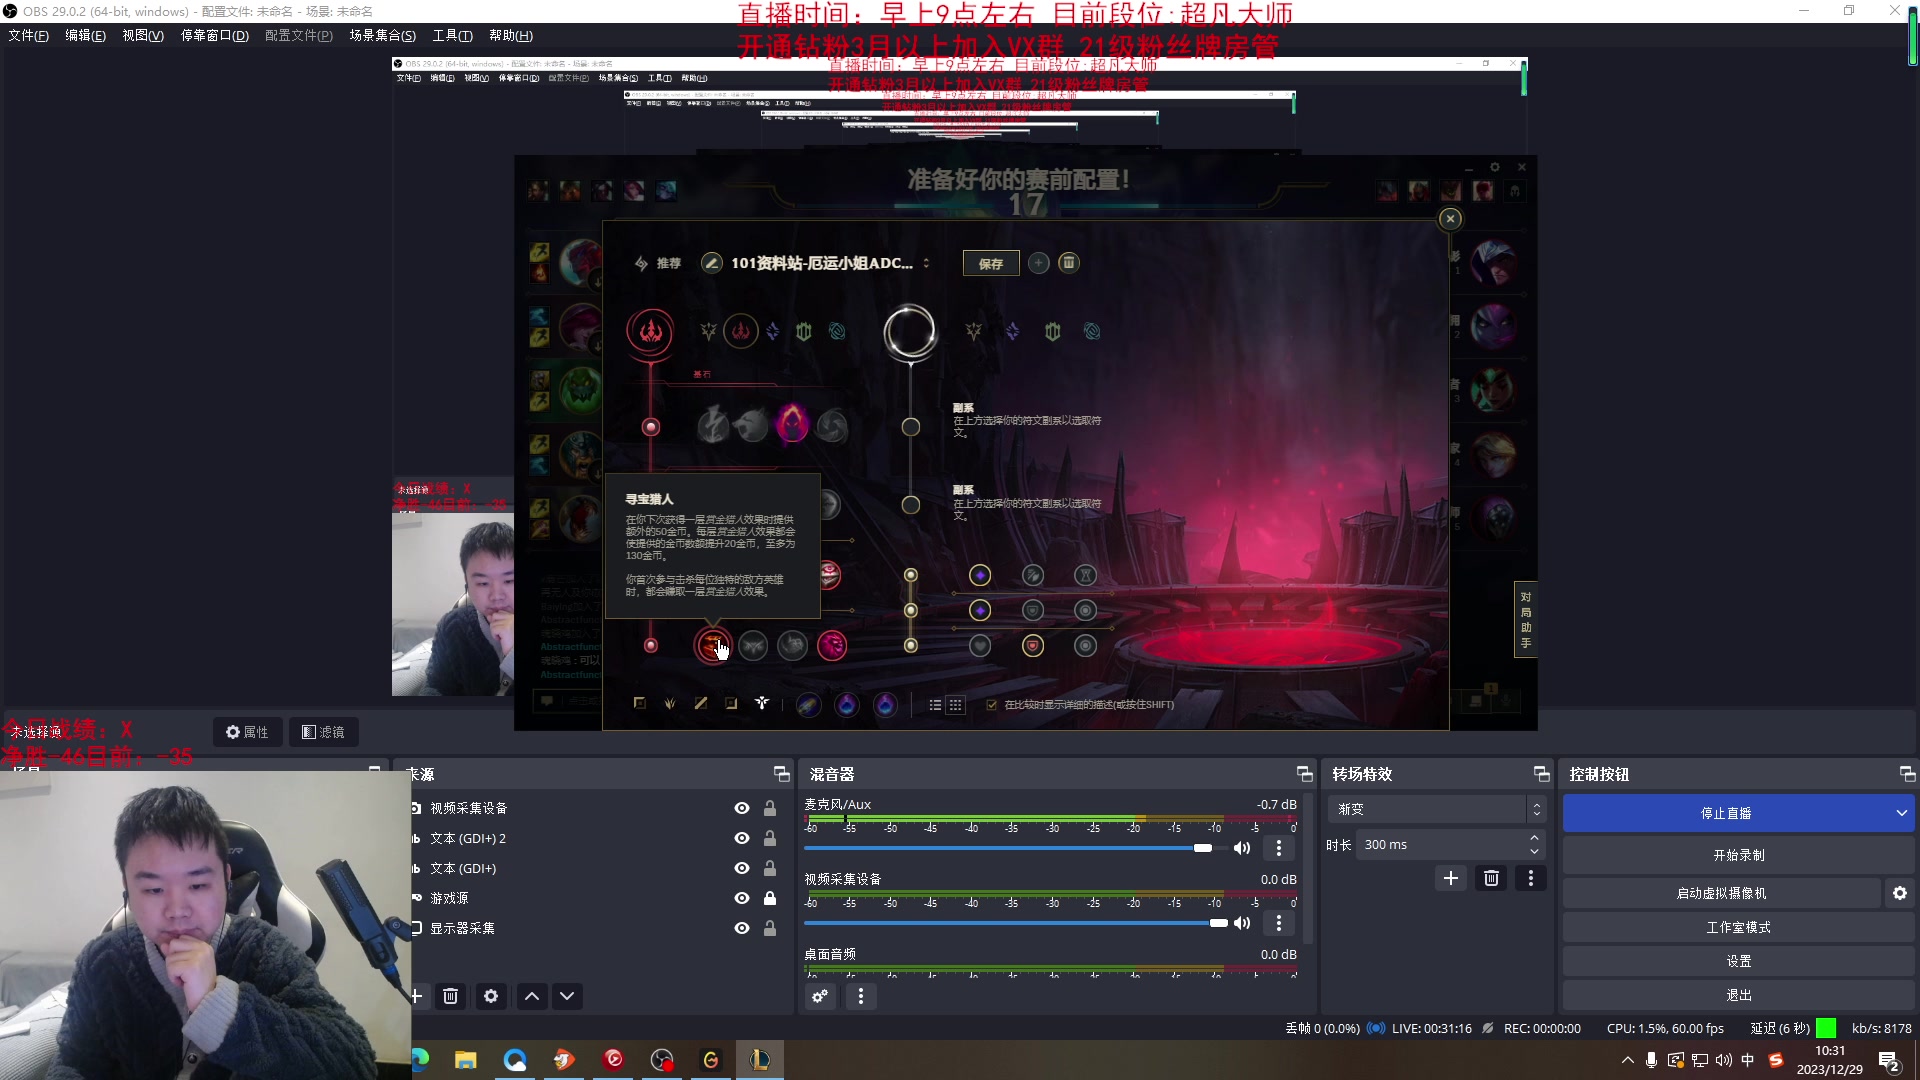Open League of Legends client on taskbar
The width and height of the screenshot is (1920, 1080).
click(759, 1060)
